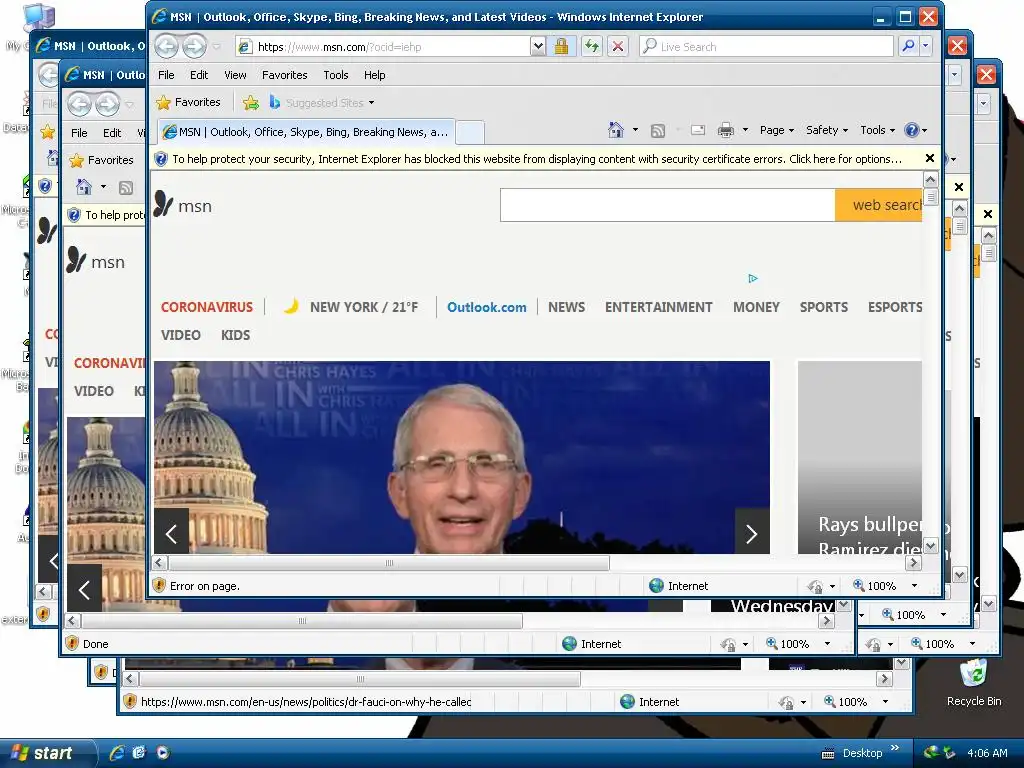Go back using front window's Back arrow
The width and height of the screenshot is (1024, 768).
click(x=167, y=46)
